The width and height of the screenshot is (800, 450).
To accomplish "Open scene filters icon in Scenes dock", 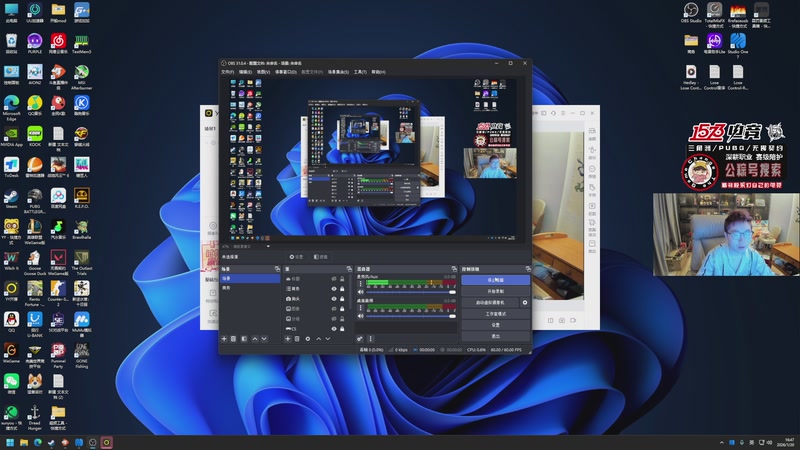I will (x=244, y=339).
